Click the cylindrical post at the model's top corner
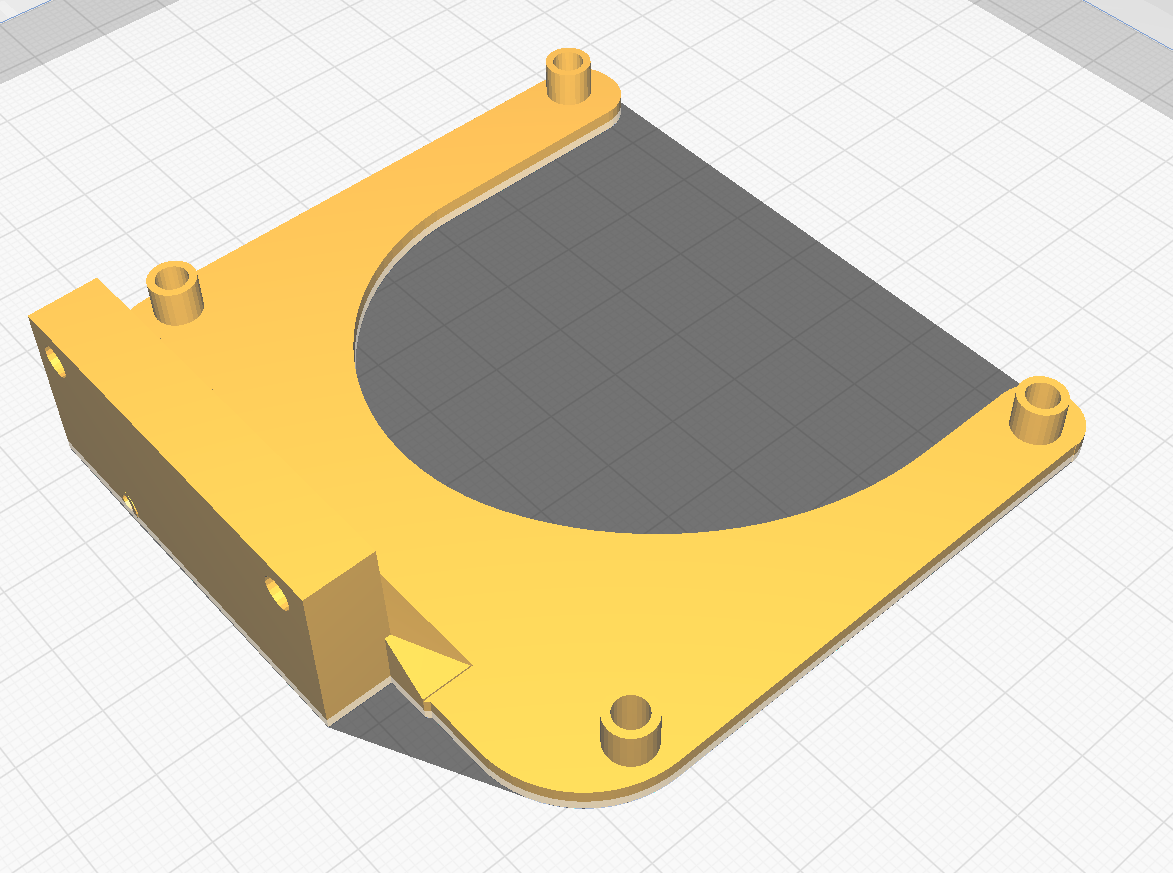This screenshot has width=1173, height=873. point(569,76)
